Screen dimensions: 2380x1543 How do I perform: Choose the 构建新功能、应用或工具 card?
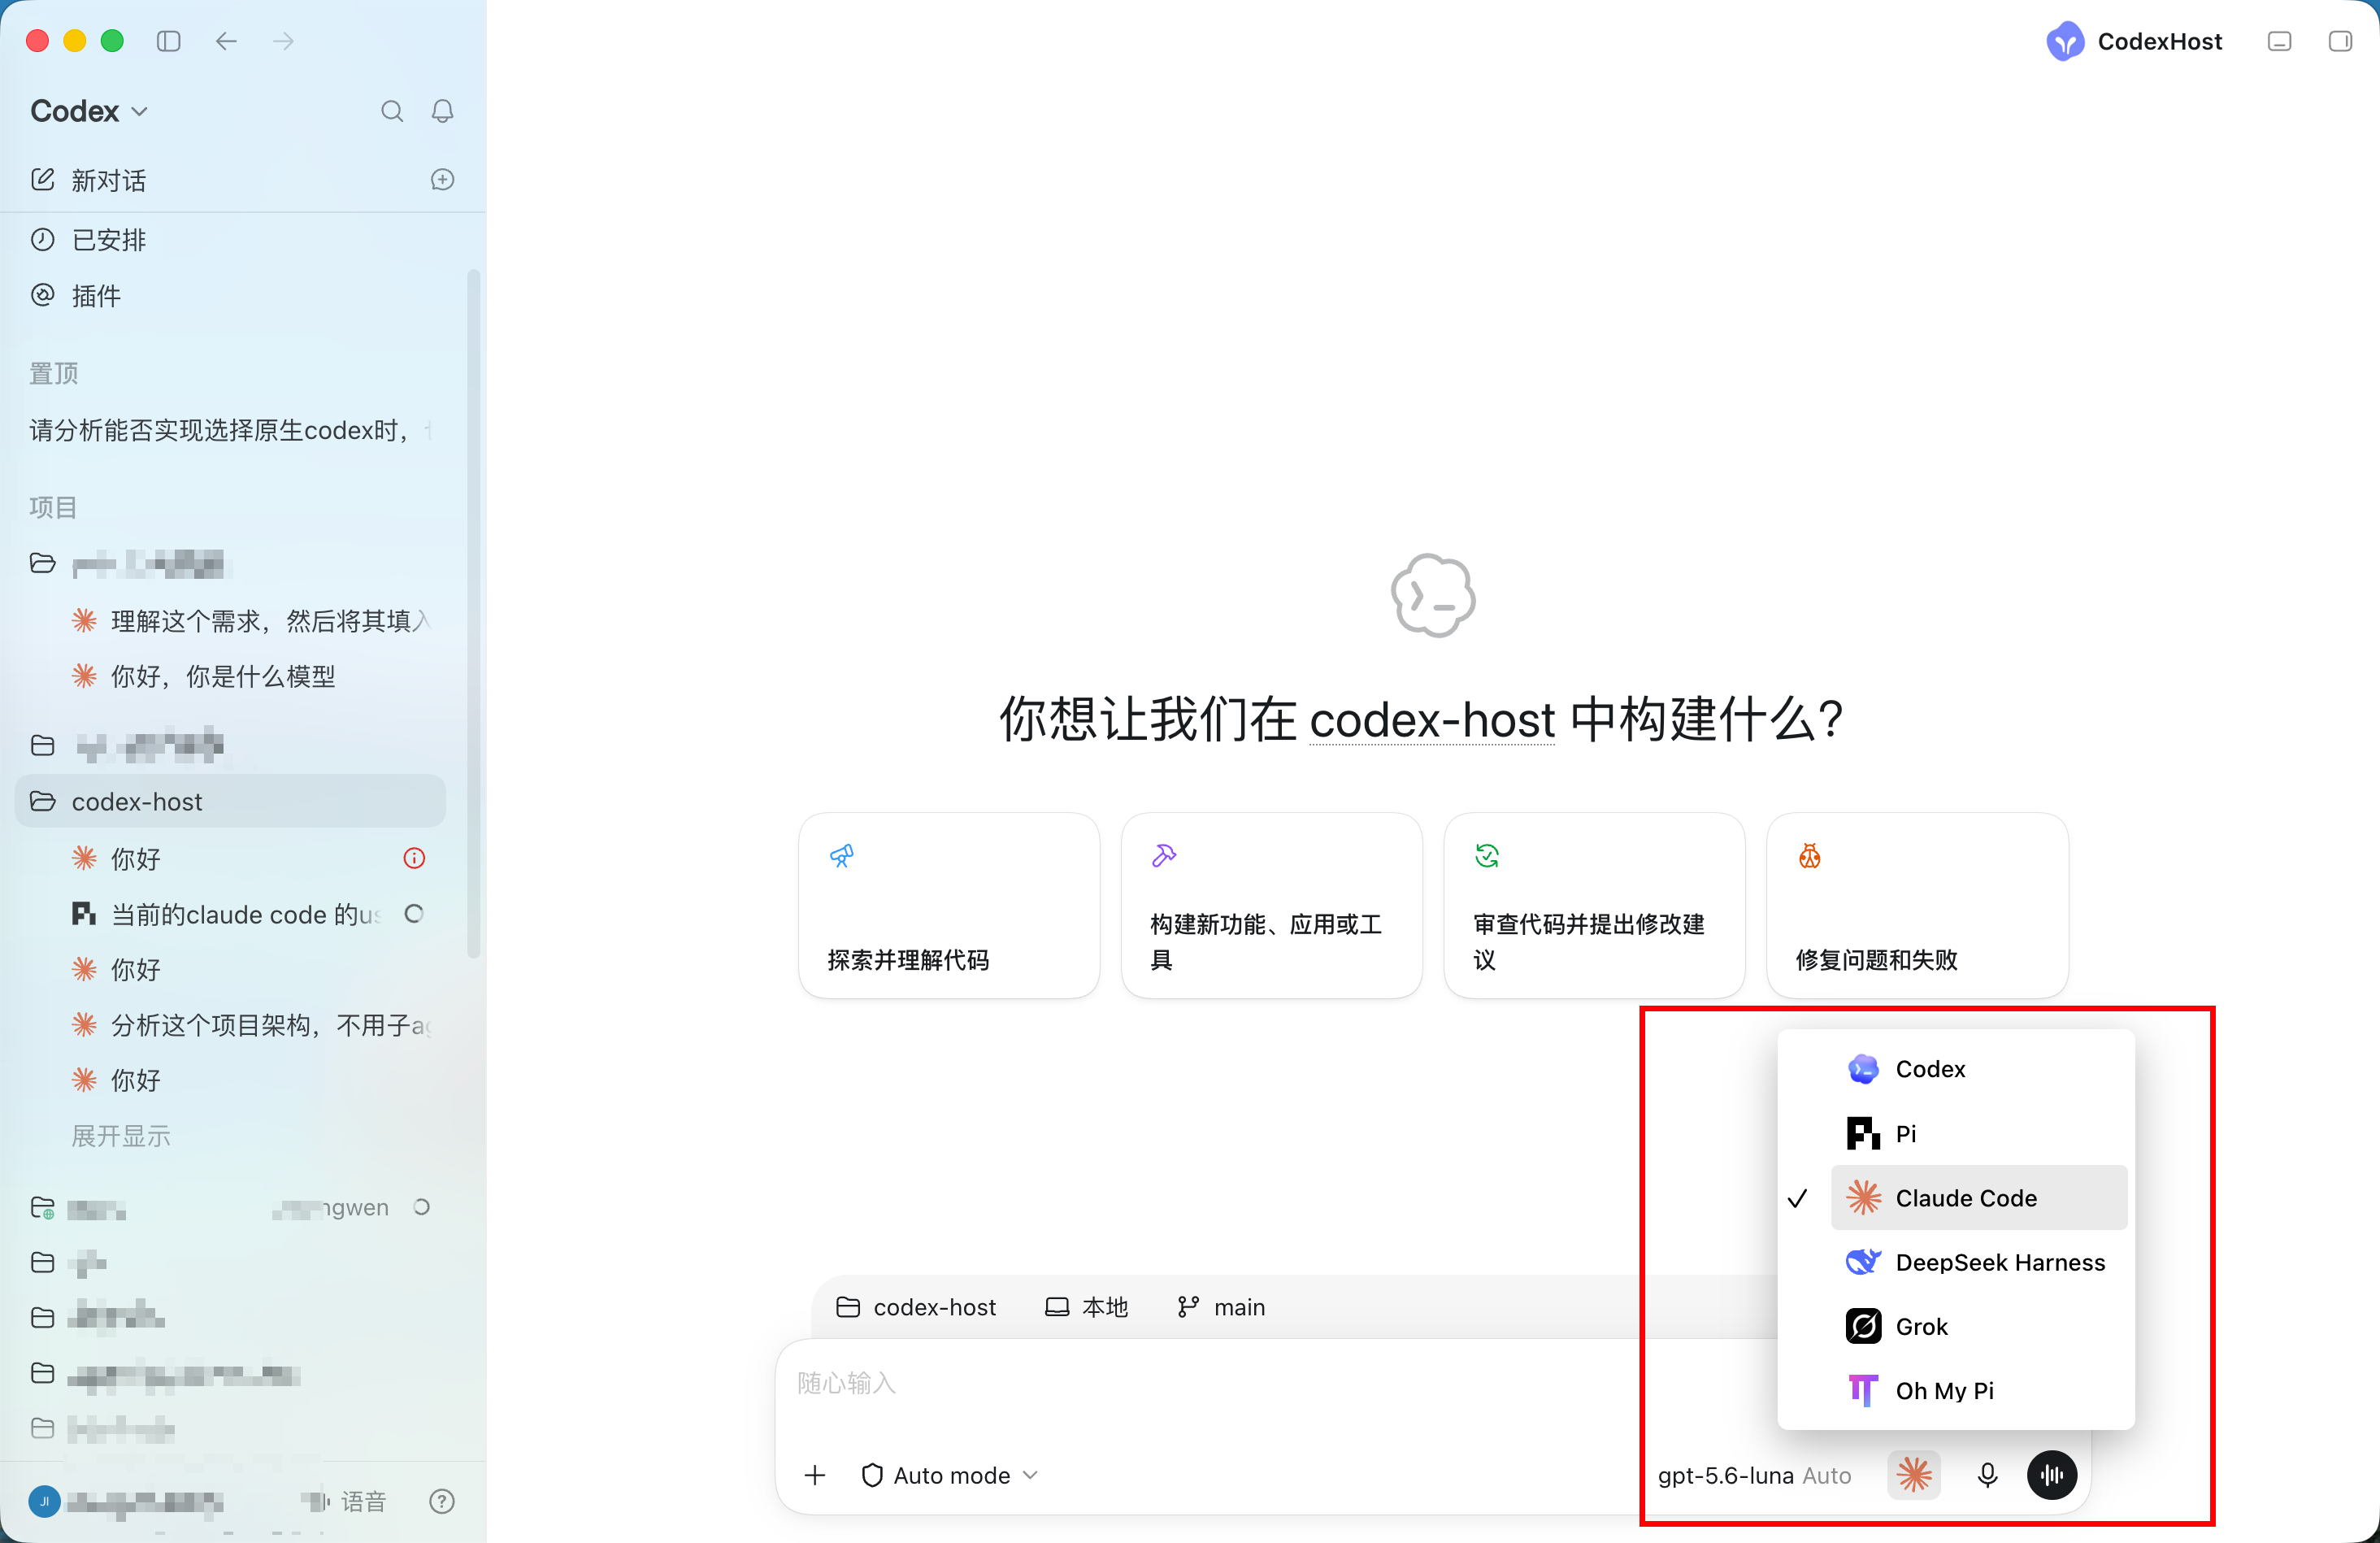(1272, 905)
